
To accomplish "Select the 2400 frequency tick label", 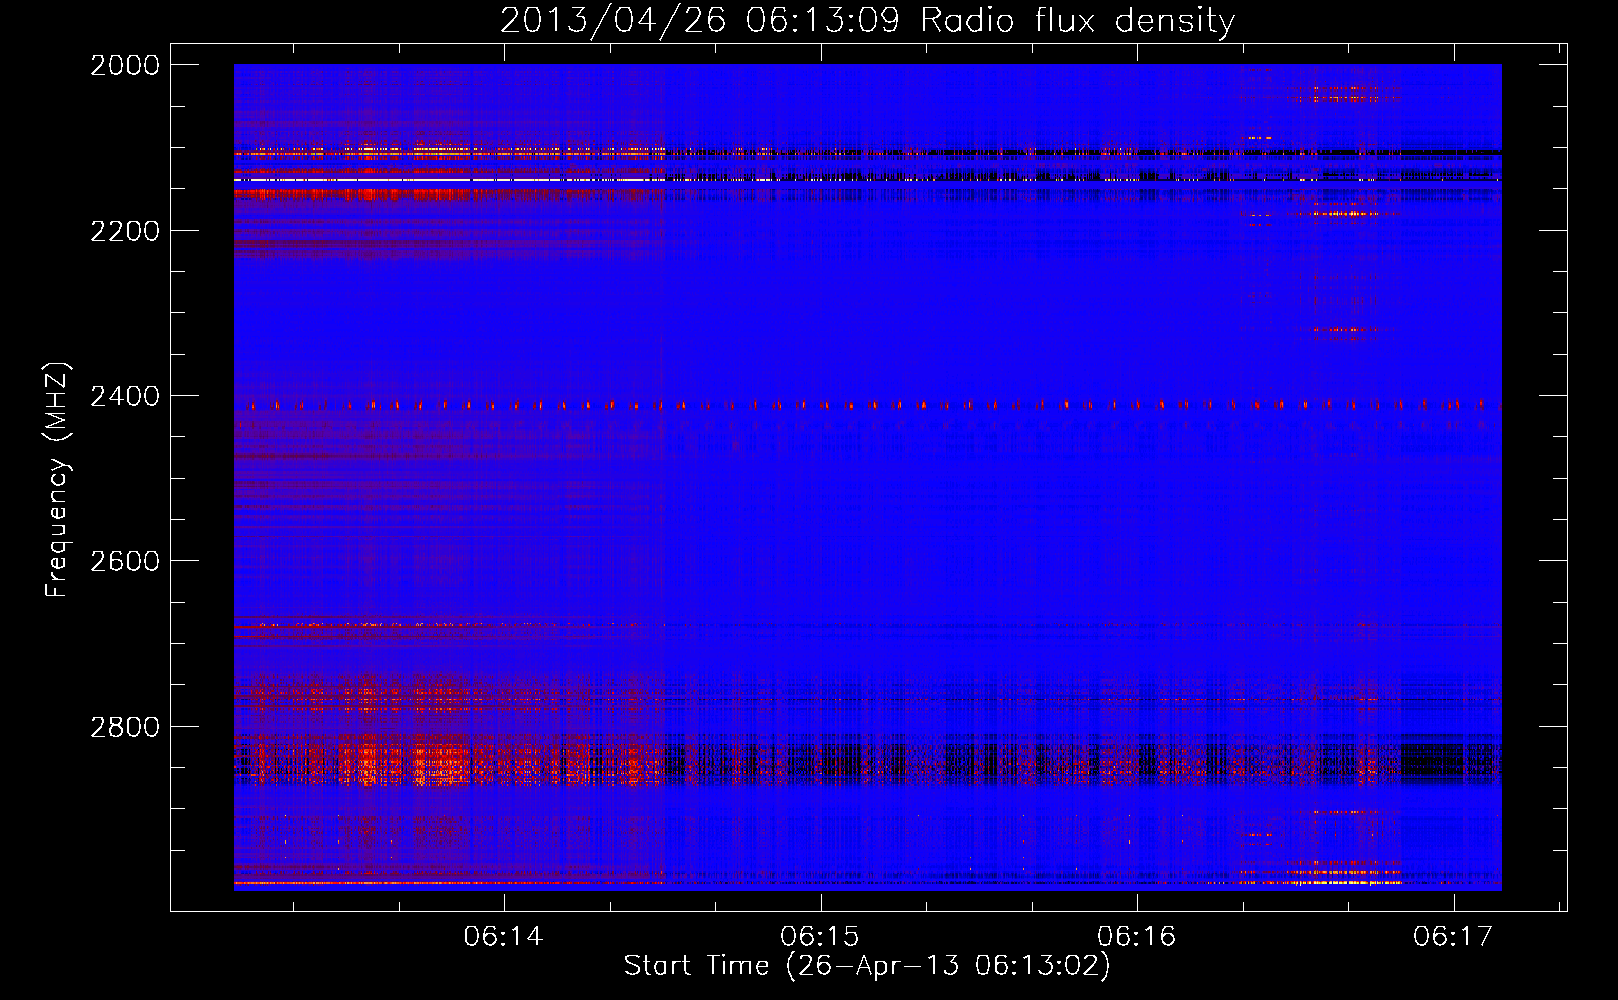I will click(125, 397).
